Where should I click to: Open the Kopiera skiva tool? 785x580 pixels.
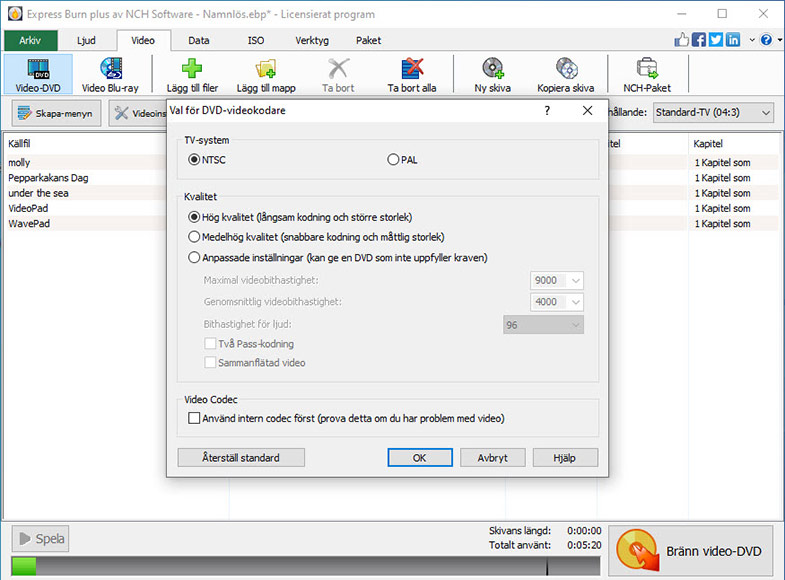tap(566, 75)
